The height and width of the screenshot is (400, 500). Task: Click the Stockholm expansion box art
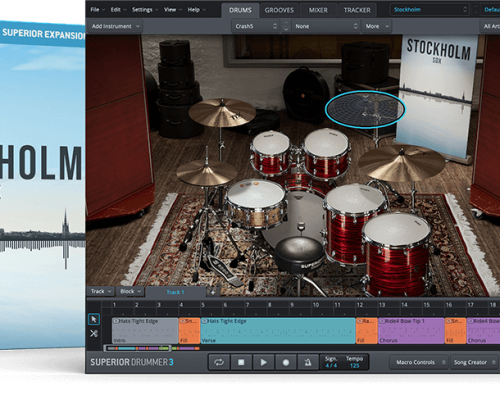click(43, 185)
